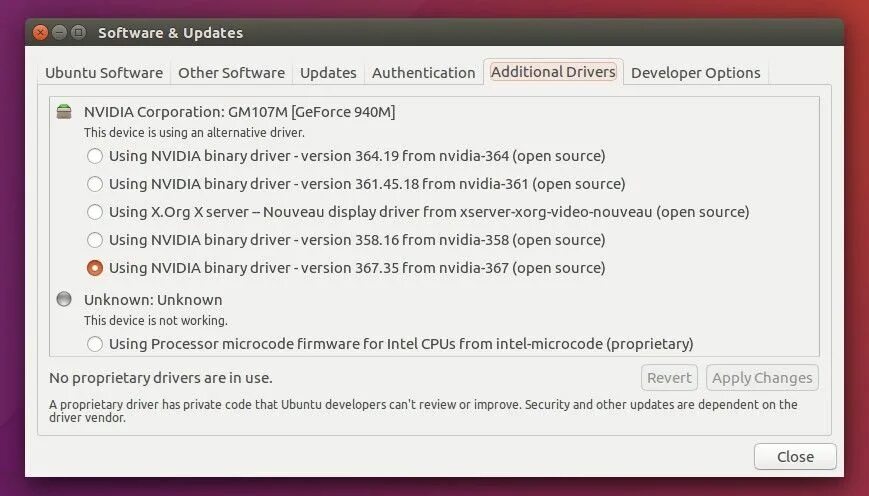The image size is (869, 496).
Task: Maximize the Software & Updates window
Action: click(78, 33)
